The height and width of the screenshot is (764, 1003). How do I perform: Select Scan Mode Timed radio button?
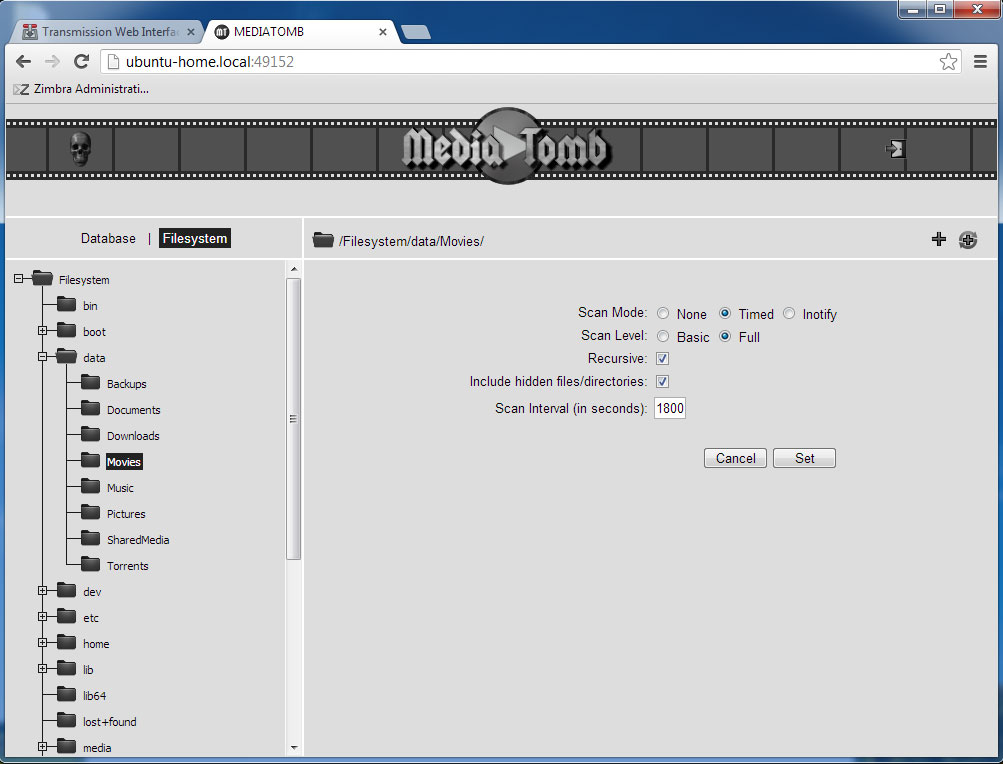click(725, 314)
